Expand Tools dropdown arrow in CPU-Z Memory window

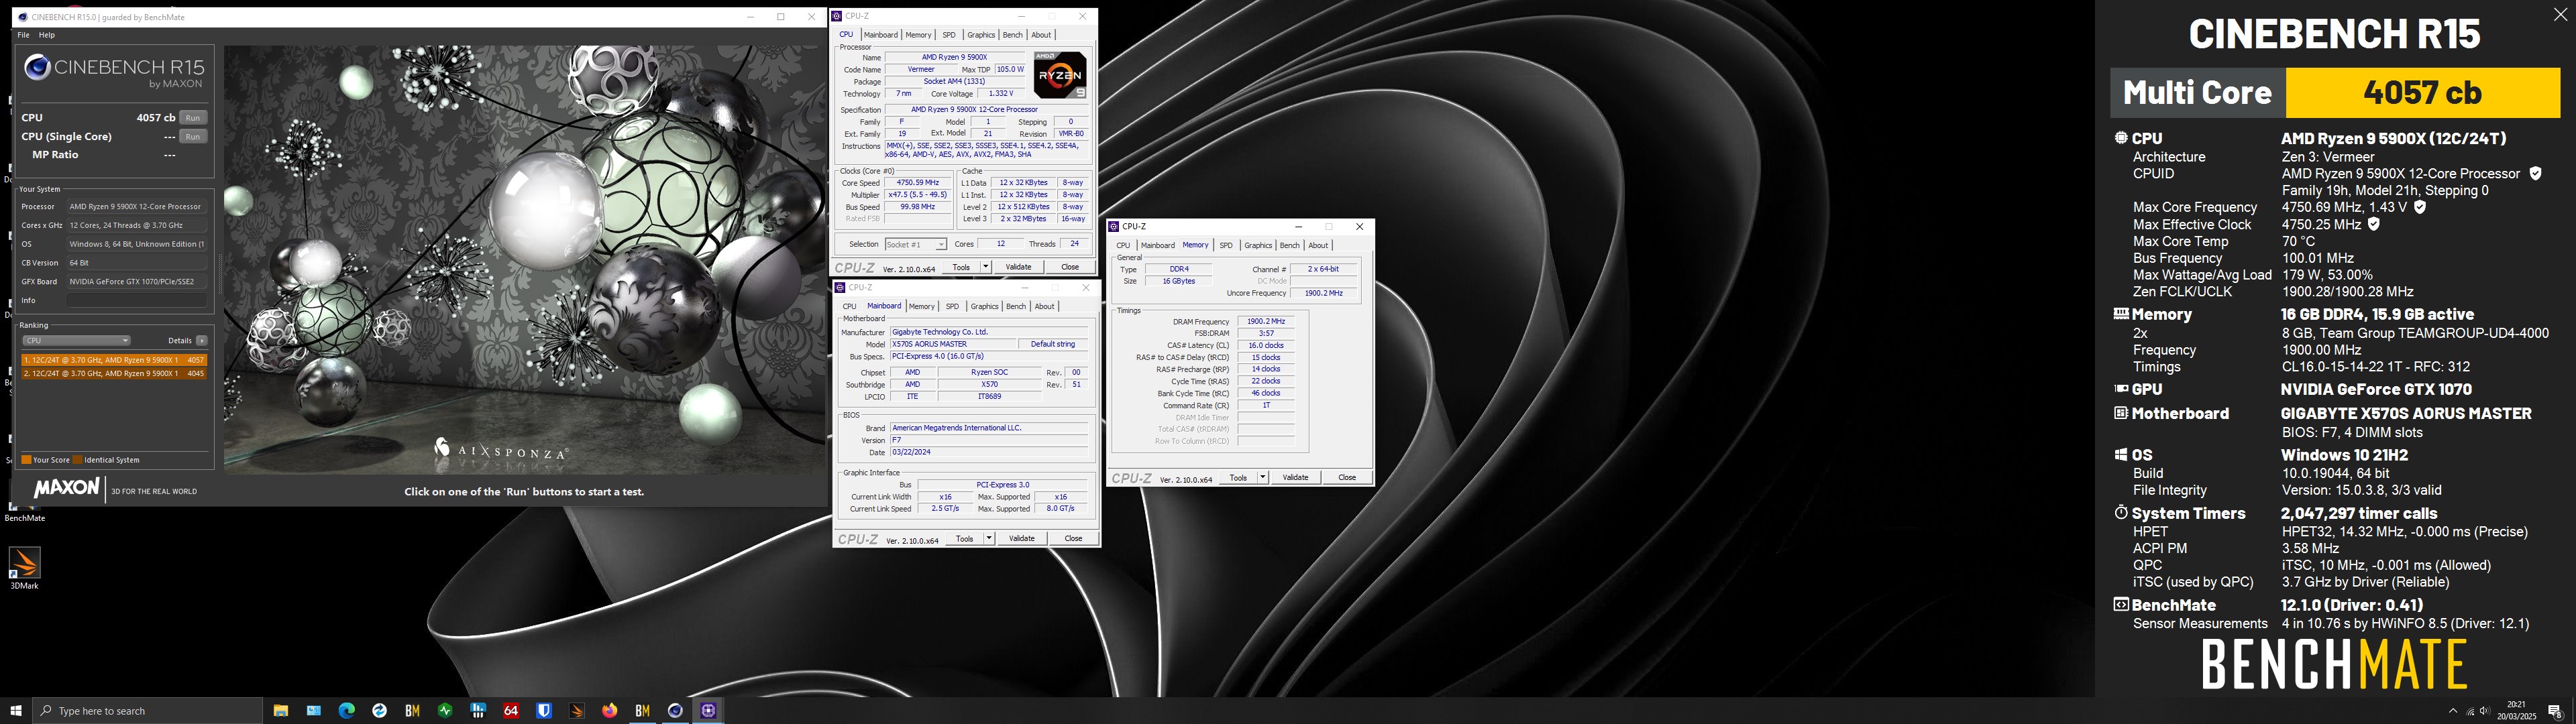1263,478
